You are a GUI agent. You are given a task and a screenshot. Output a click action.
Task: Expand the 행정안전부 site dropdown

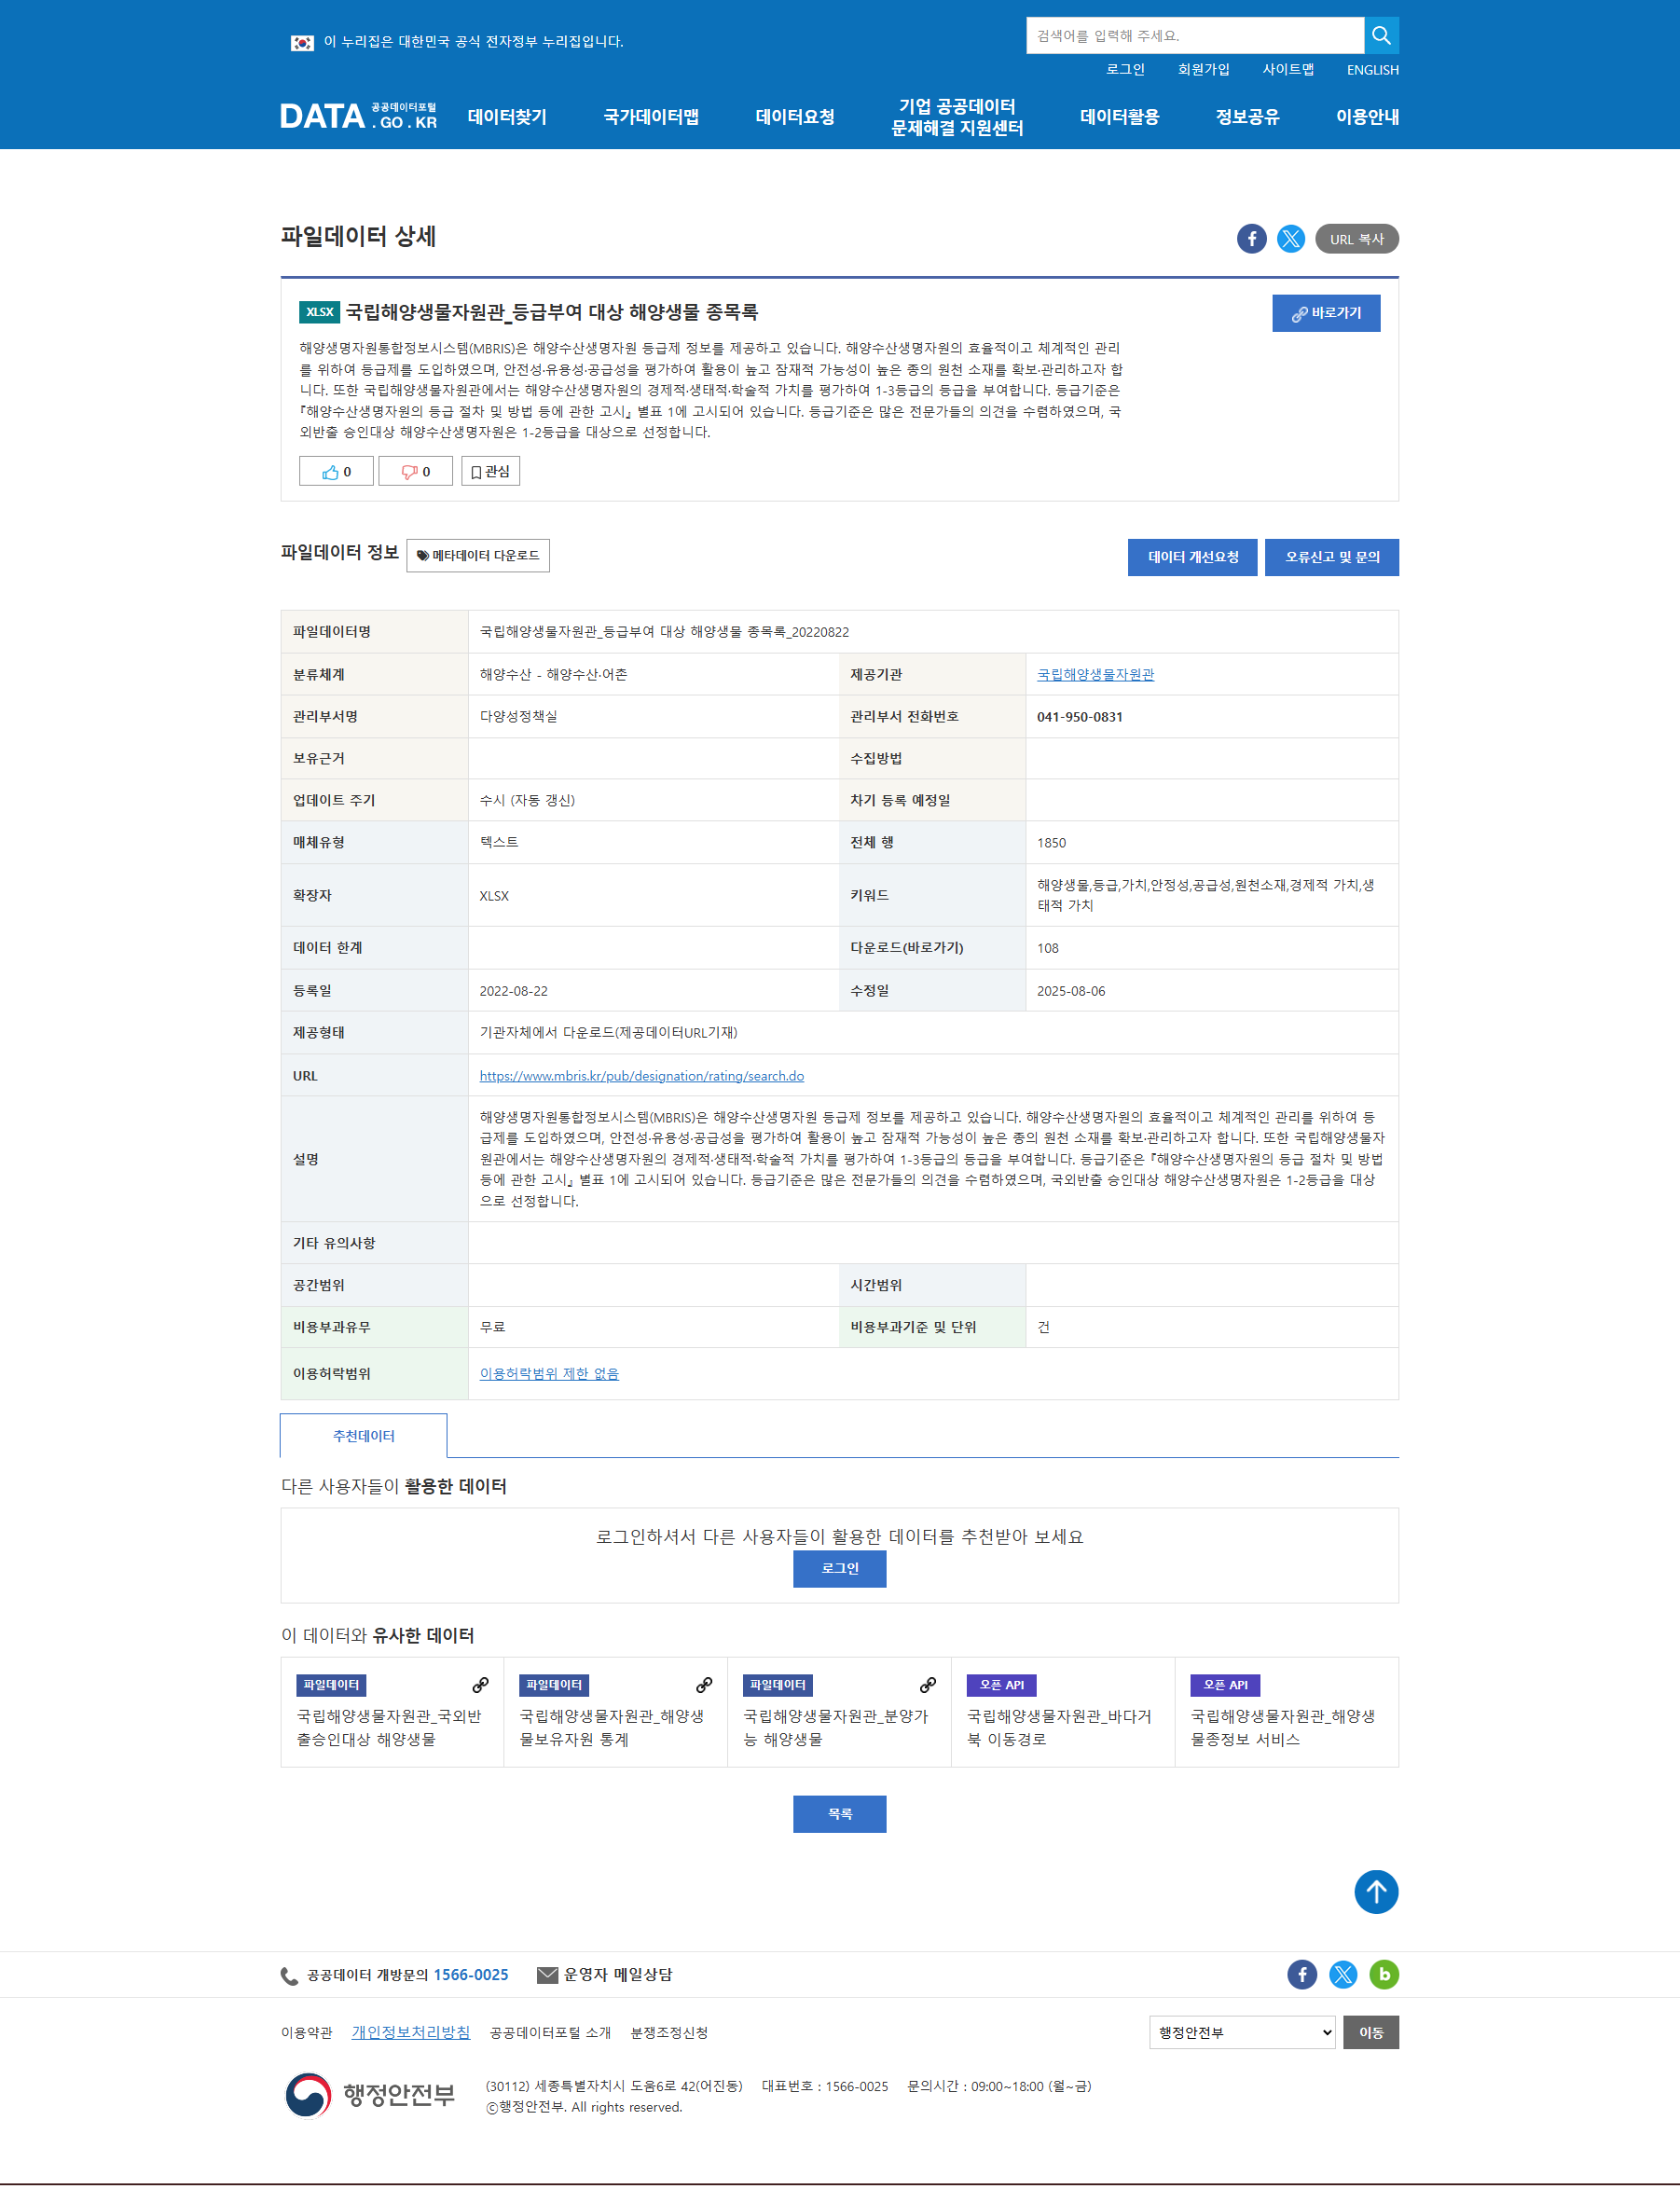(x=1241, y=2032)
